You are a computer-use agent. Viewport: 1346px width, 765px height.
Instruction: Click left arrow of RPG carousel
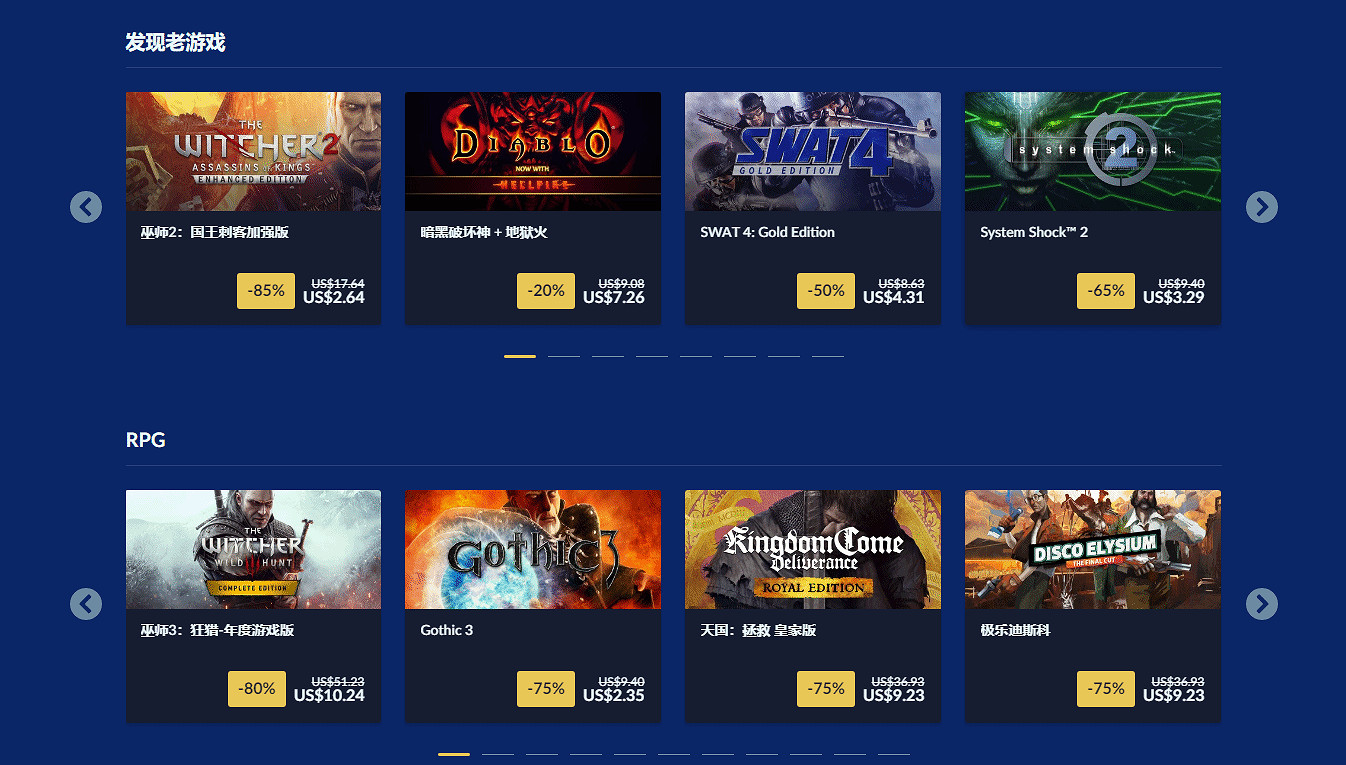point(86,604)
